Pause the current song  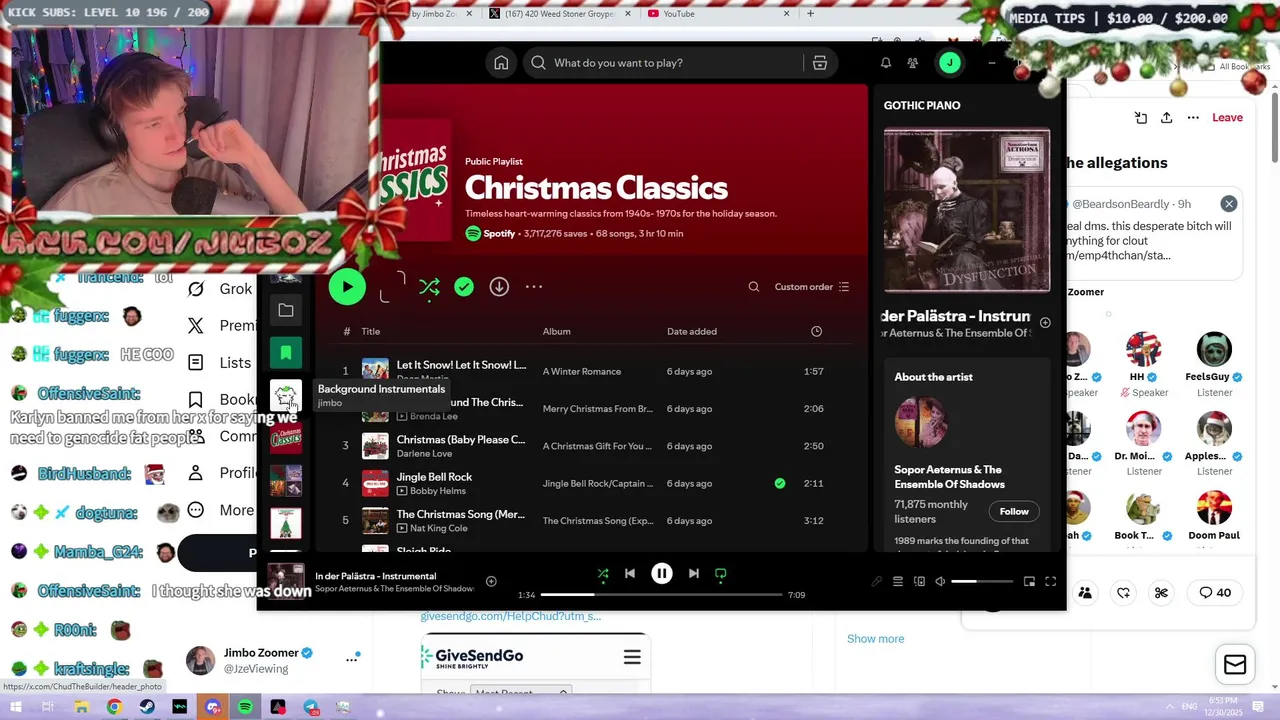tap(662, 574)
